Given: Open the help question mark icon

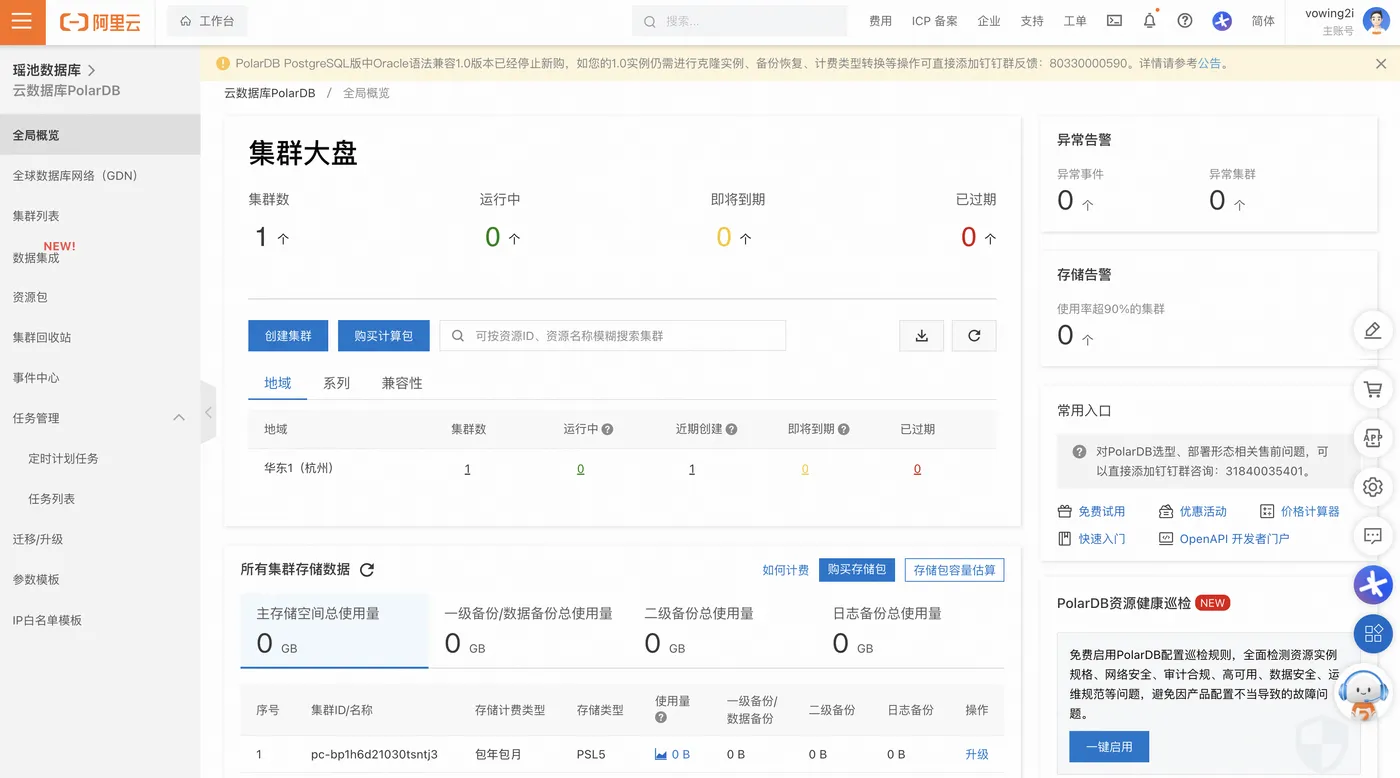Looking at the screenshot, I should (1185, 21).
